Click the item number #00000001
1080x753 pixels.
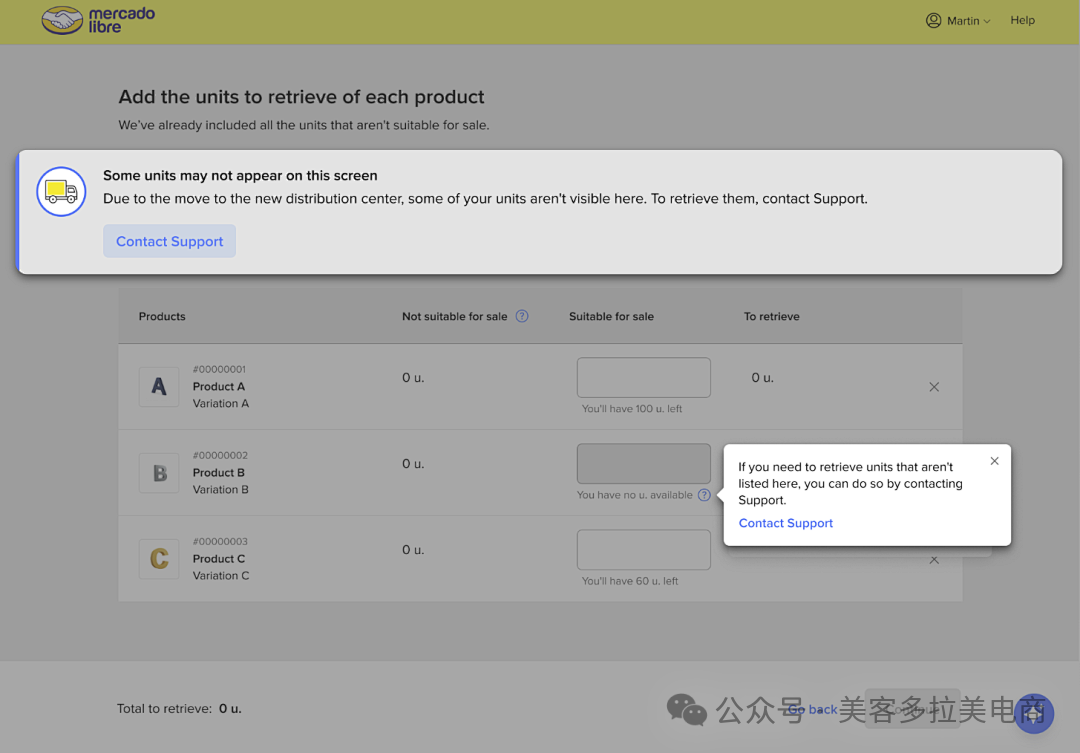point(219,369)
